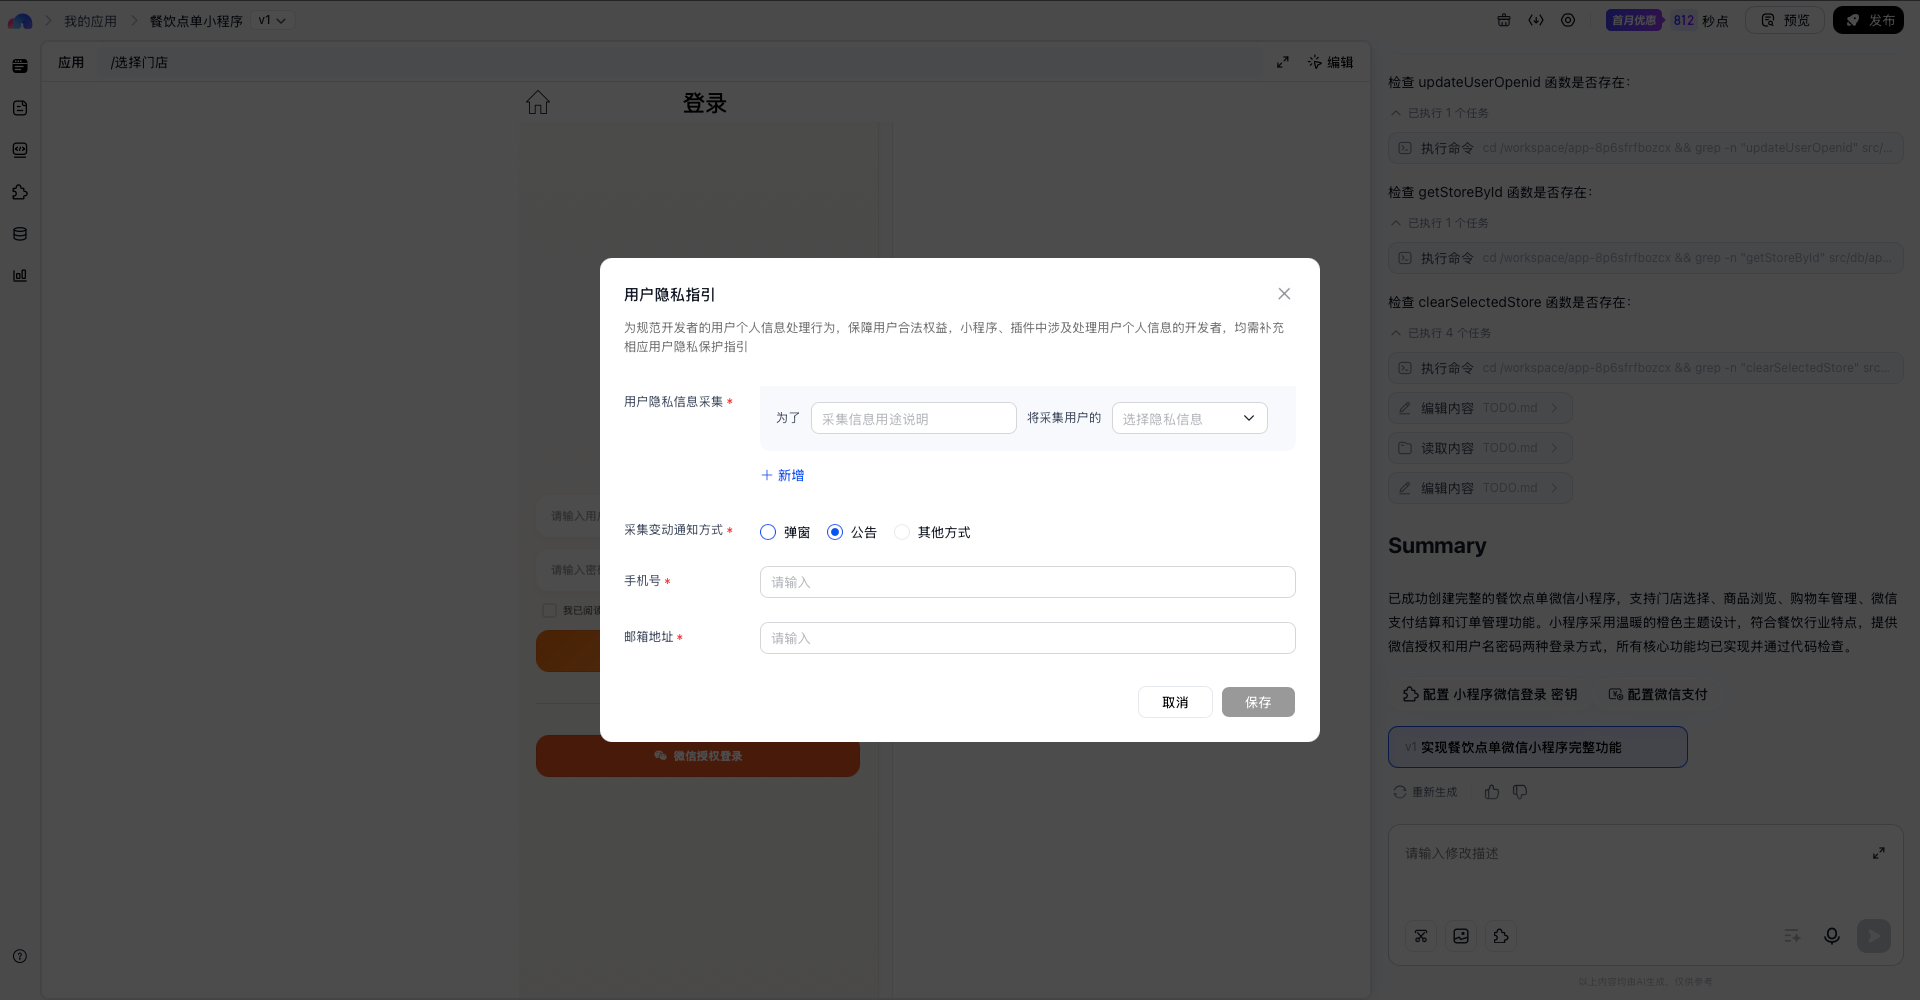Viewport: 1920px width, 1000px height.
Task: Click the fullscreen expand icon in preview toolbar
Action: point(1283,62)
